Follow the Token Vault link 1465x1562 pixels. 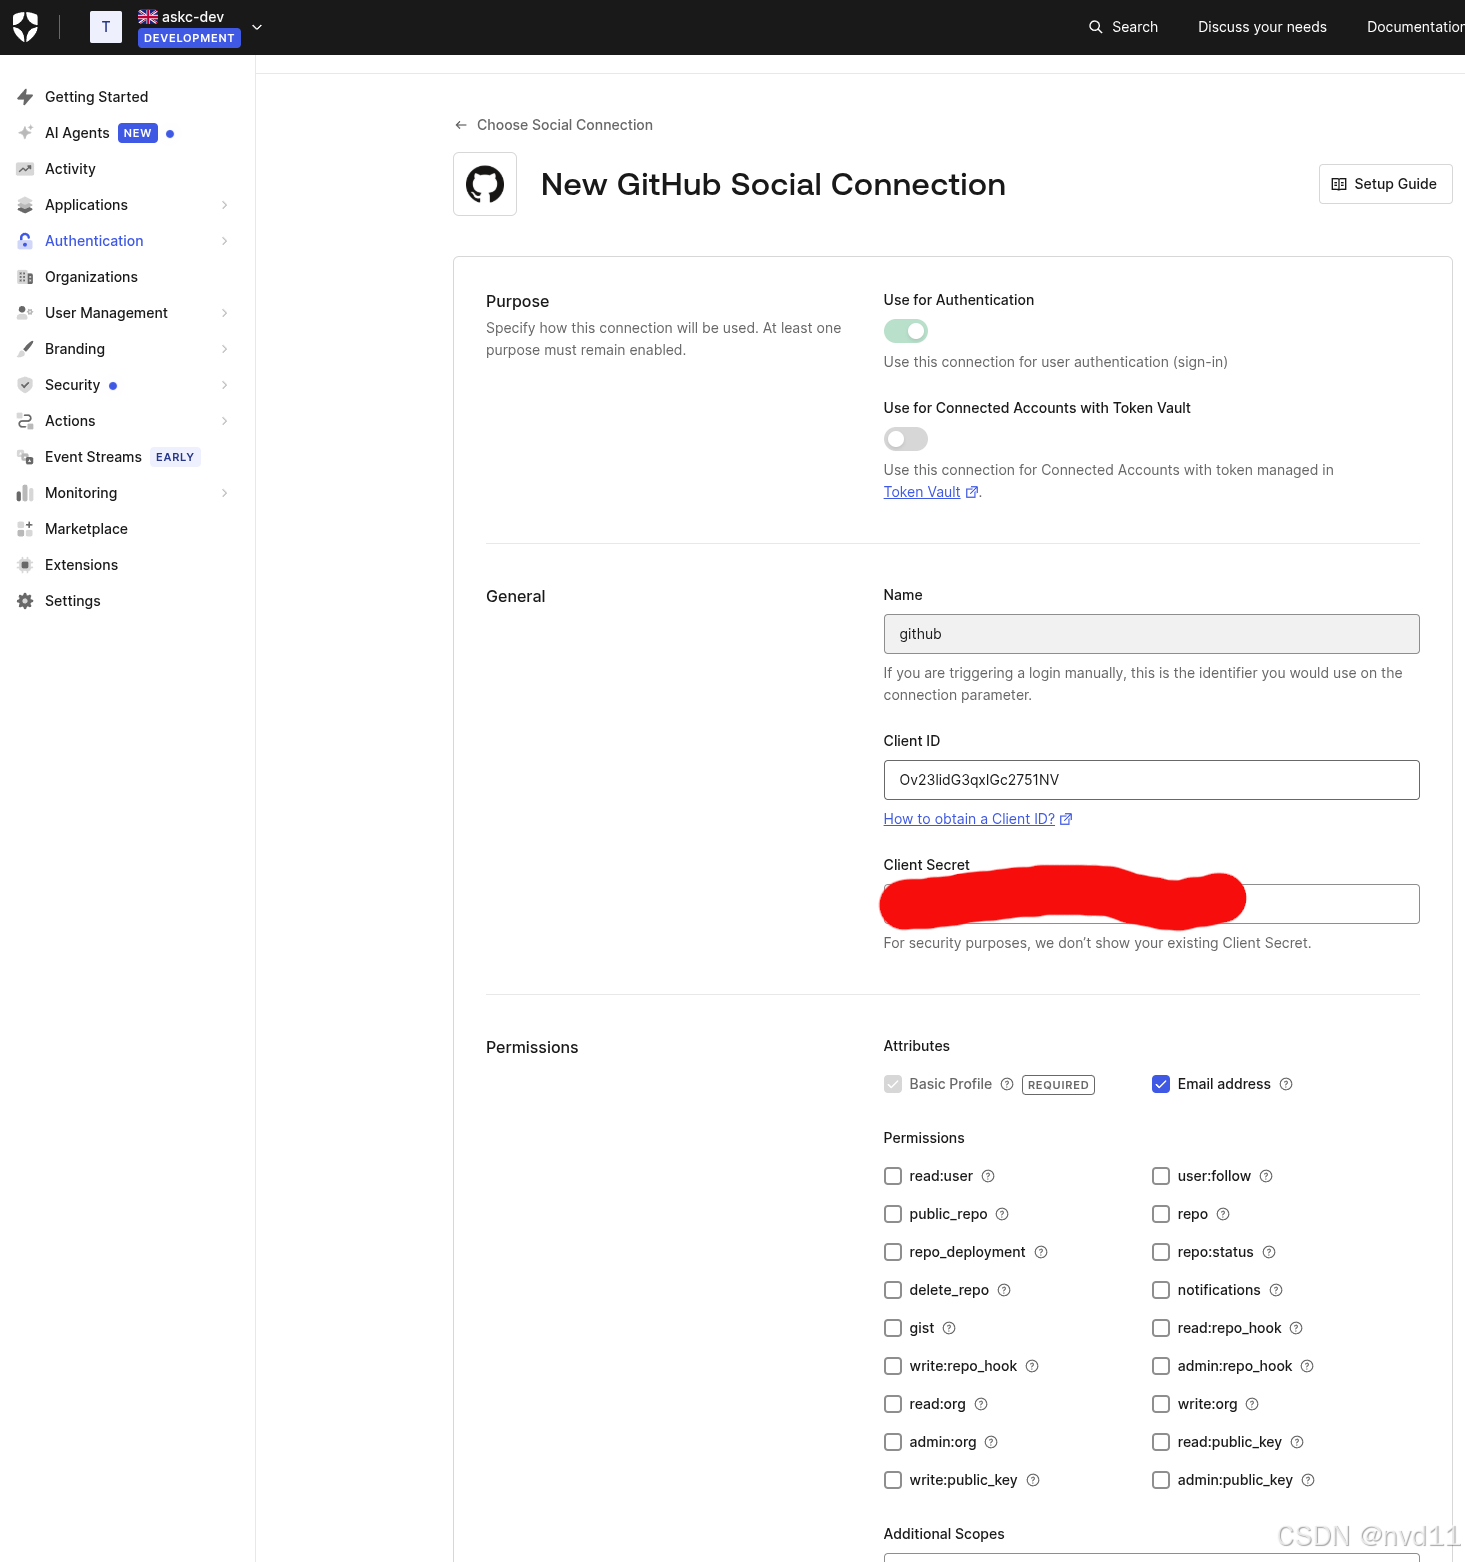pyautogui.click(x=922, y=492)
